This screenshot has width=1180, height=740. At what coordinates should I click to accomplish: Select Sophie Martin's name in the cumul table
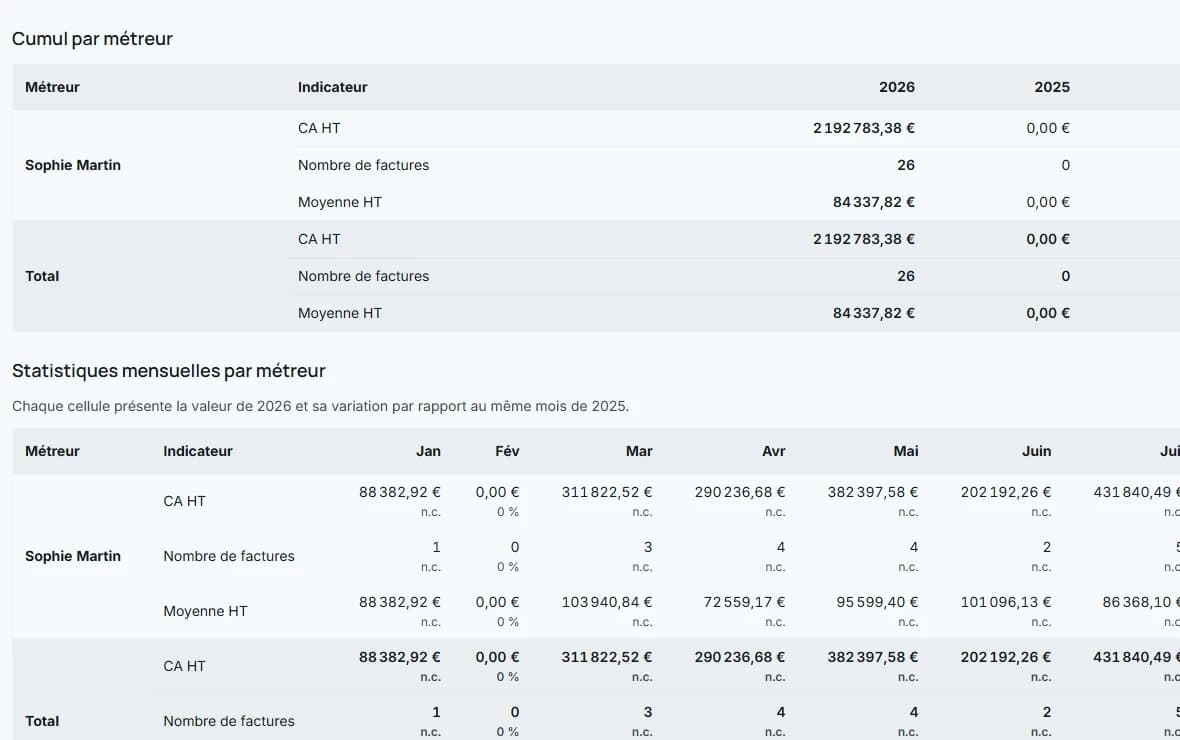tap(73, 166)
